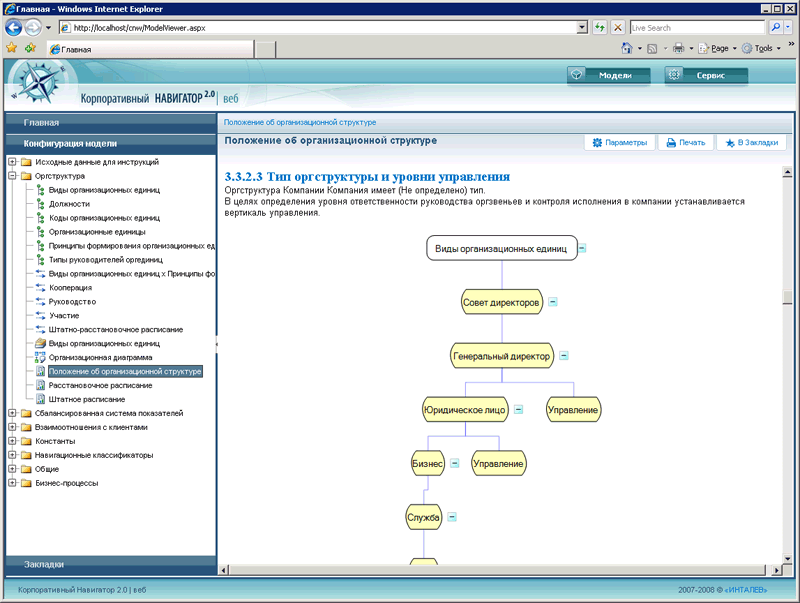
Task: Collapse the Виды организационных единиц root node
Action: coord(582,248)
